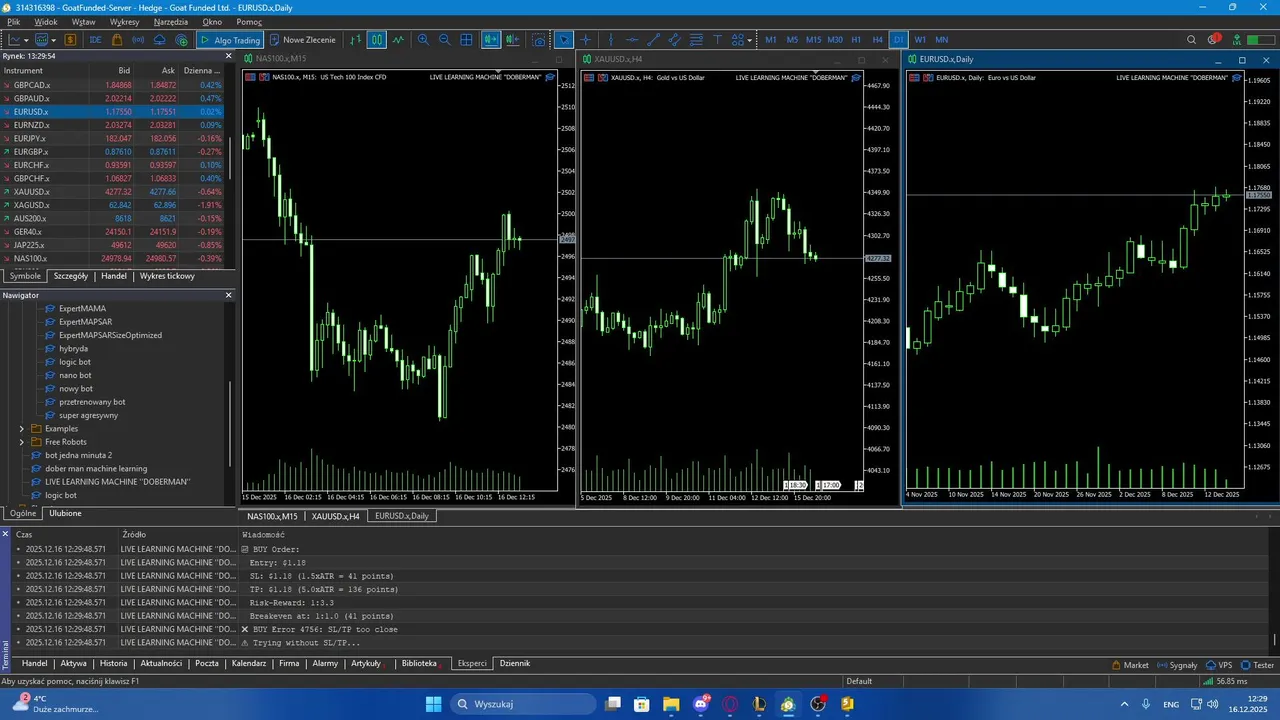1280x720 pixels.
Task: Select the 'nano bot' expert advisor
Action: (75, 375)
